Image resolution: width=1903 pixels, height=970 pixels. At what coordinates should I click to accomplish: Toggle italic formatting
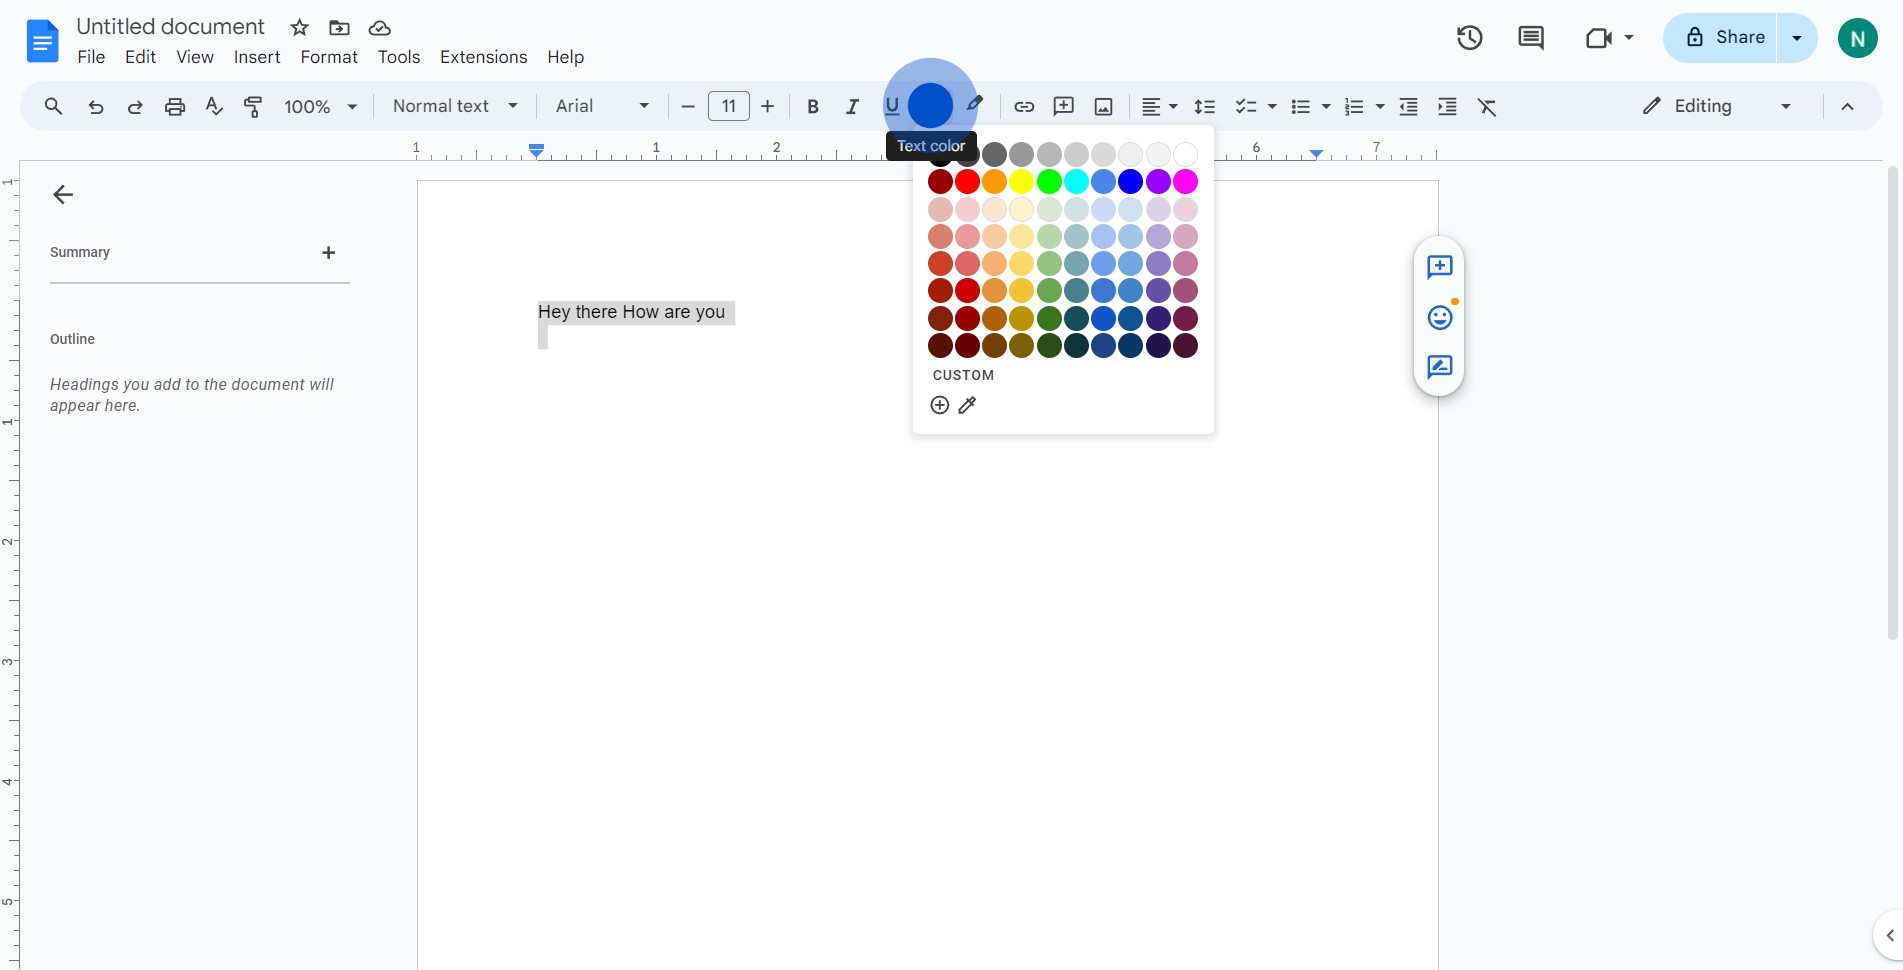click(x=852, y=106)
